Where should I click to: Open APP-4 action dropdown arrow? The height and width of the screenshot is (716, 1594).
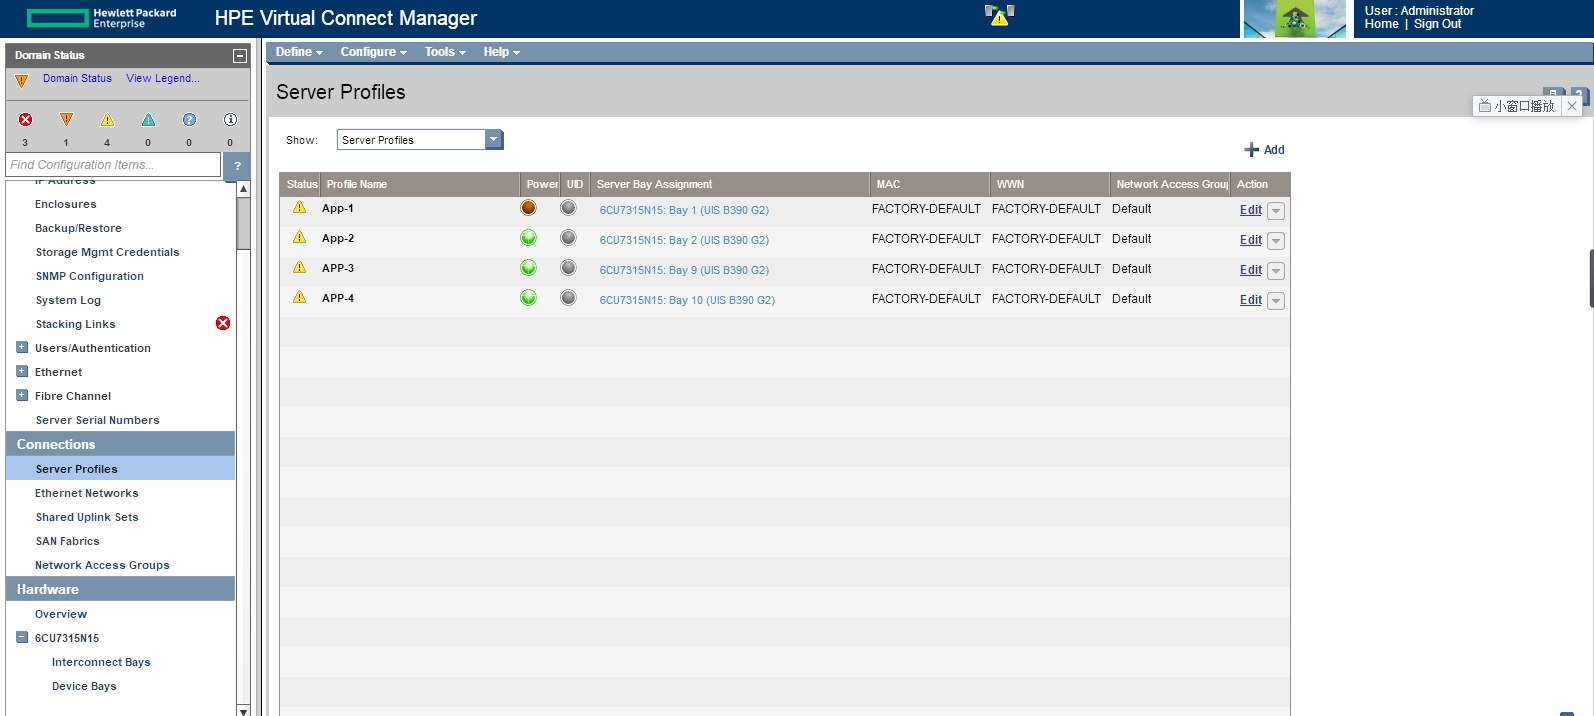pyautogui.click(x=1276, y=301)
